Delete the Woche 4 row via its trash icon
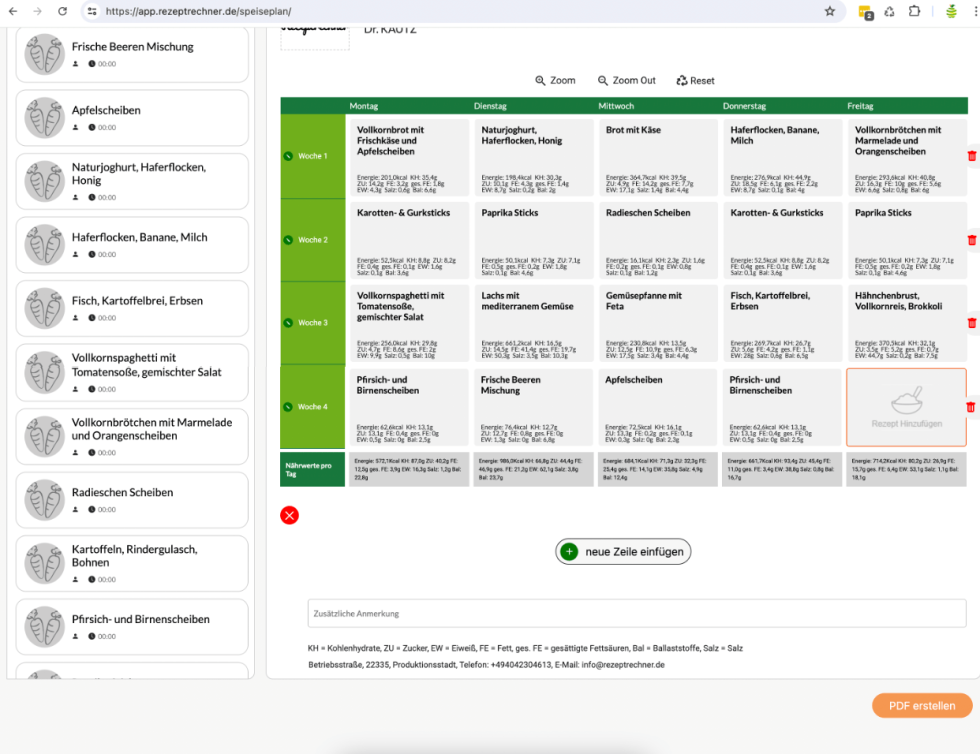Screen dimensions: 980x754 click(970, 407)
